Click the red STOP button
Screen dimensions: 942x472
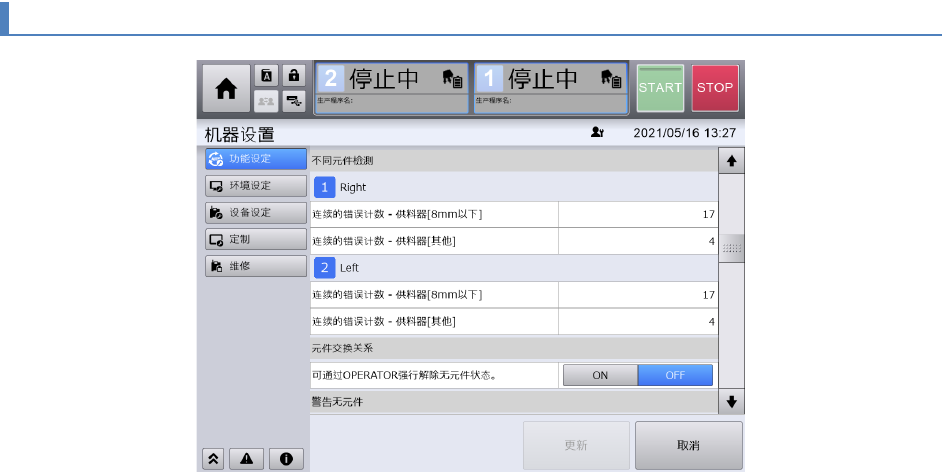[x=715, y=88]
